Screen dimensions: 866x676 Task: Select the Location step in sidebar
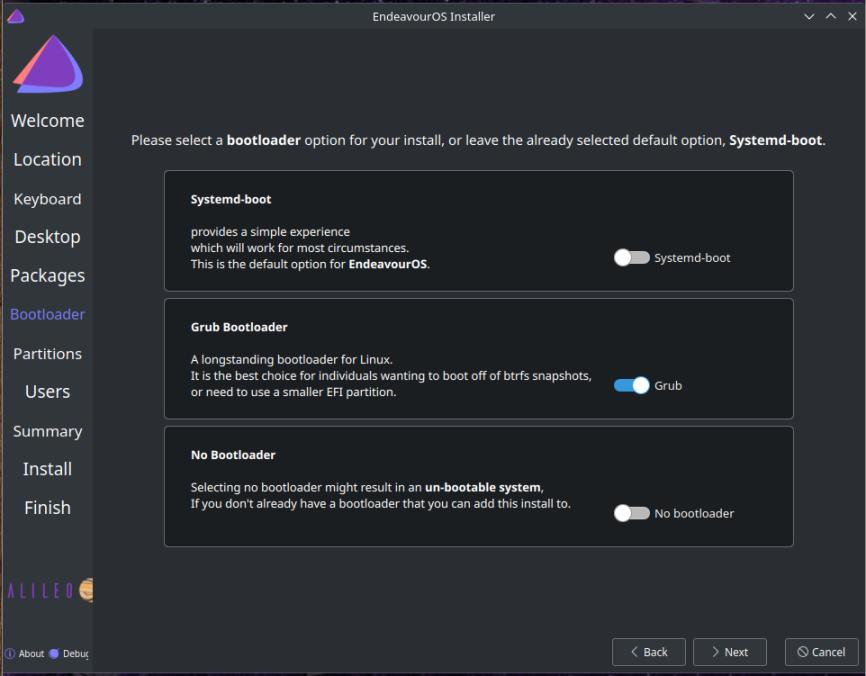click(47, 159)
